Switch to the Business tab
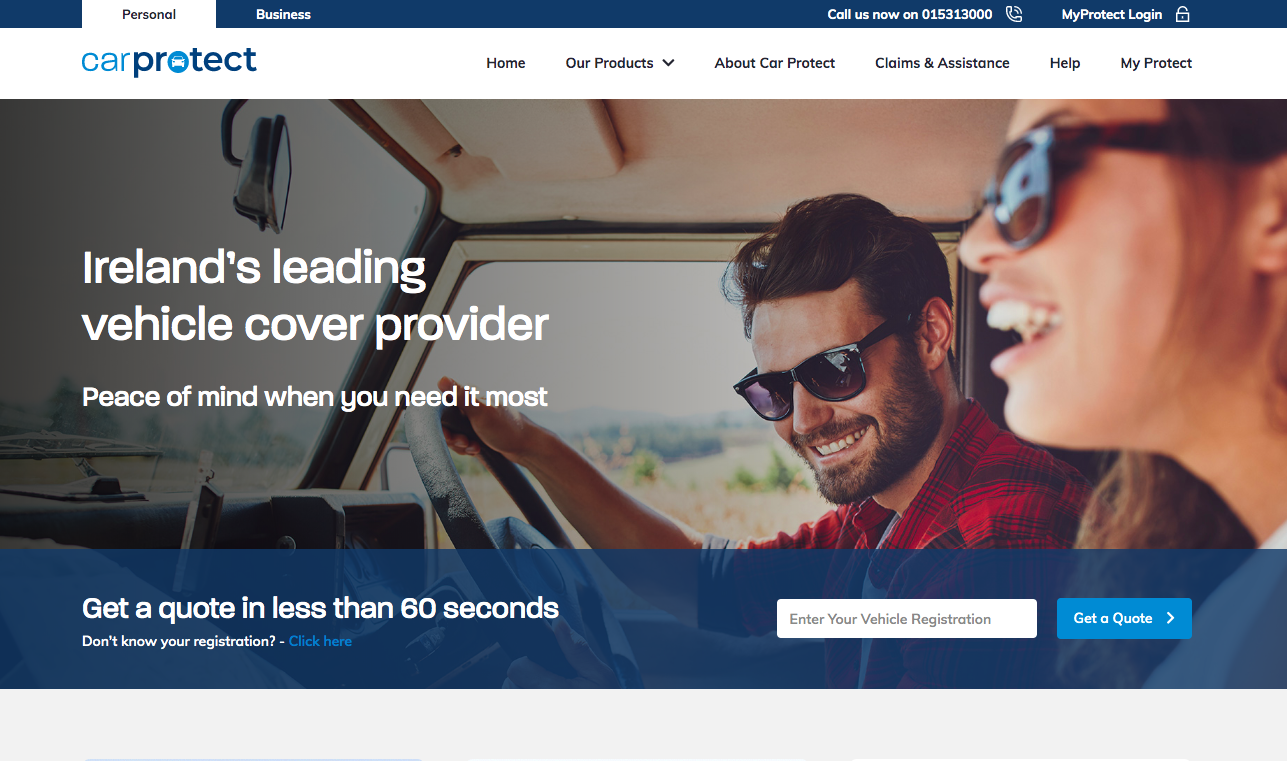The height and width of the screenshot is (761, 1287). [x=283, y=14]
